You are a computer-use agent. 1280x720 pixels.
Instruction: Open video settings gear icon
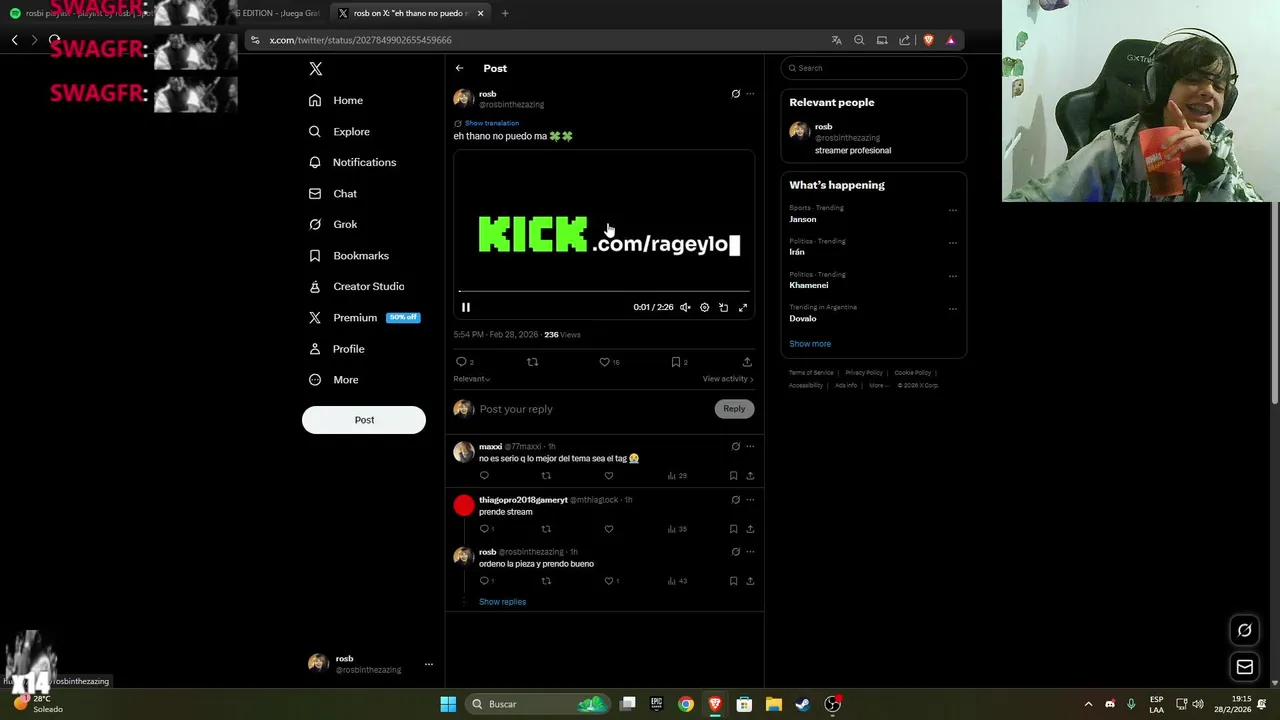pyautogui.click(x=704, y=307)
